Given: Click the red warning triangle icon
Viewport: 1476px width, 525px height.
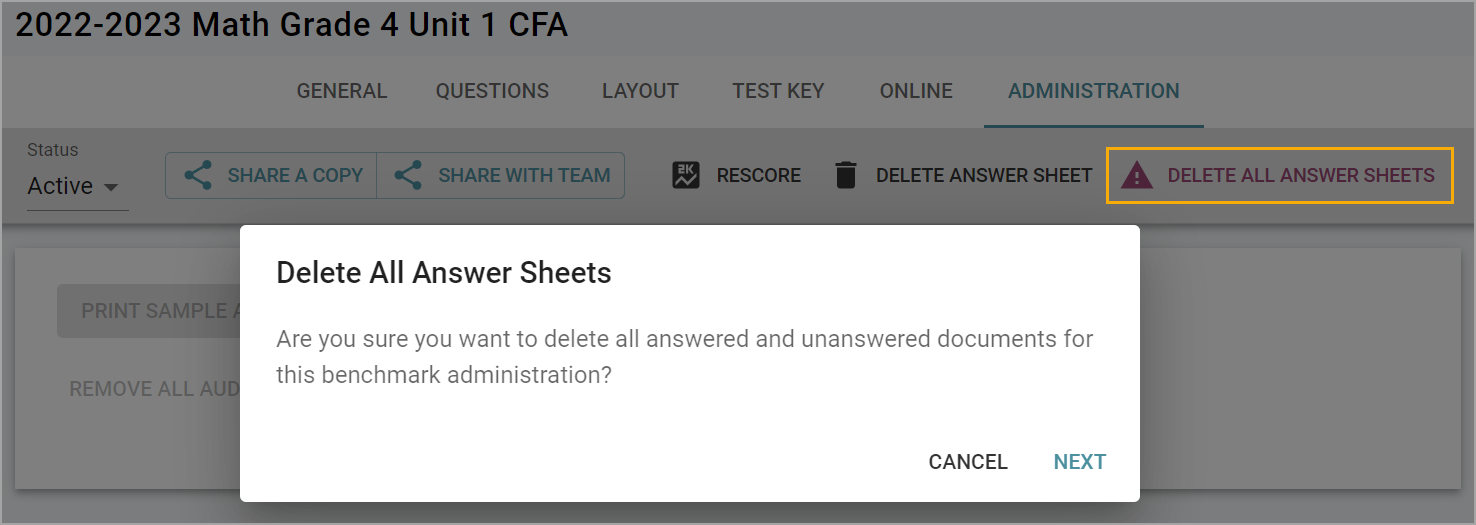Looking at the screenshot, I should [x=1136, y=176].
